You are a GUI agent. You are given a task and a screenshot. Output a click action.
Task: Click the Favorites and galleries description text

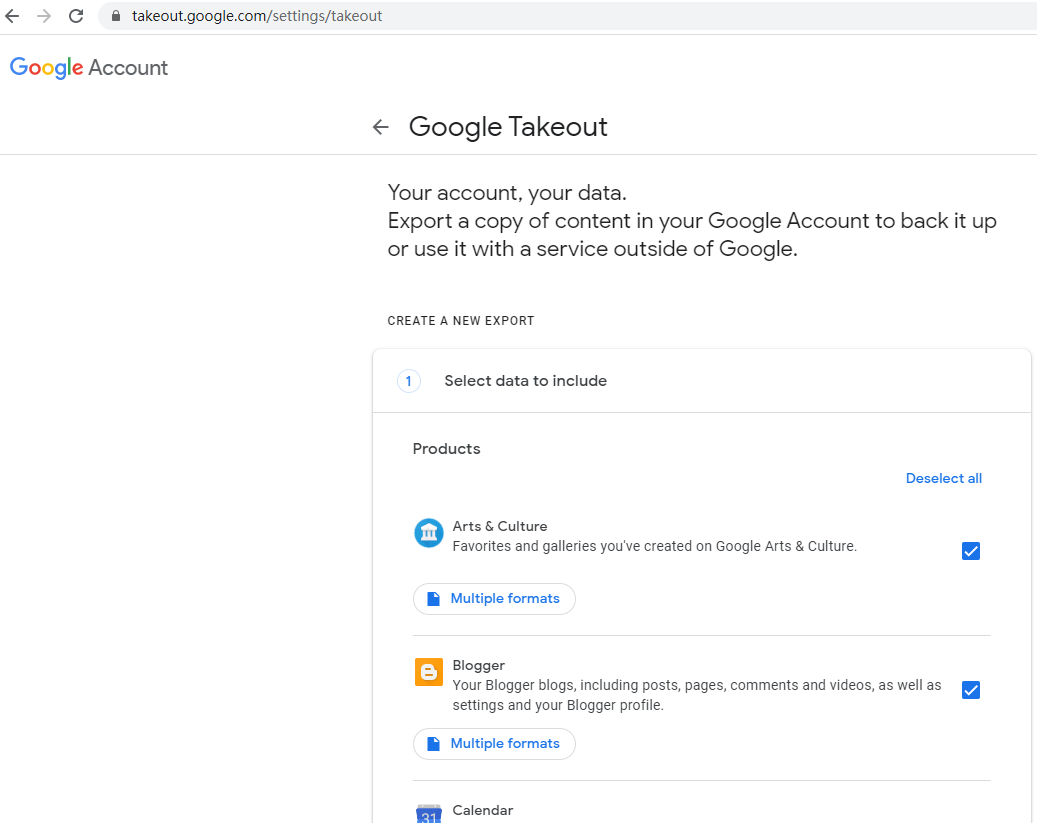click(654, 546)
